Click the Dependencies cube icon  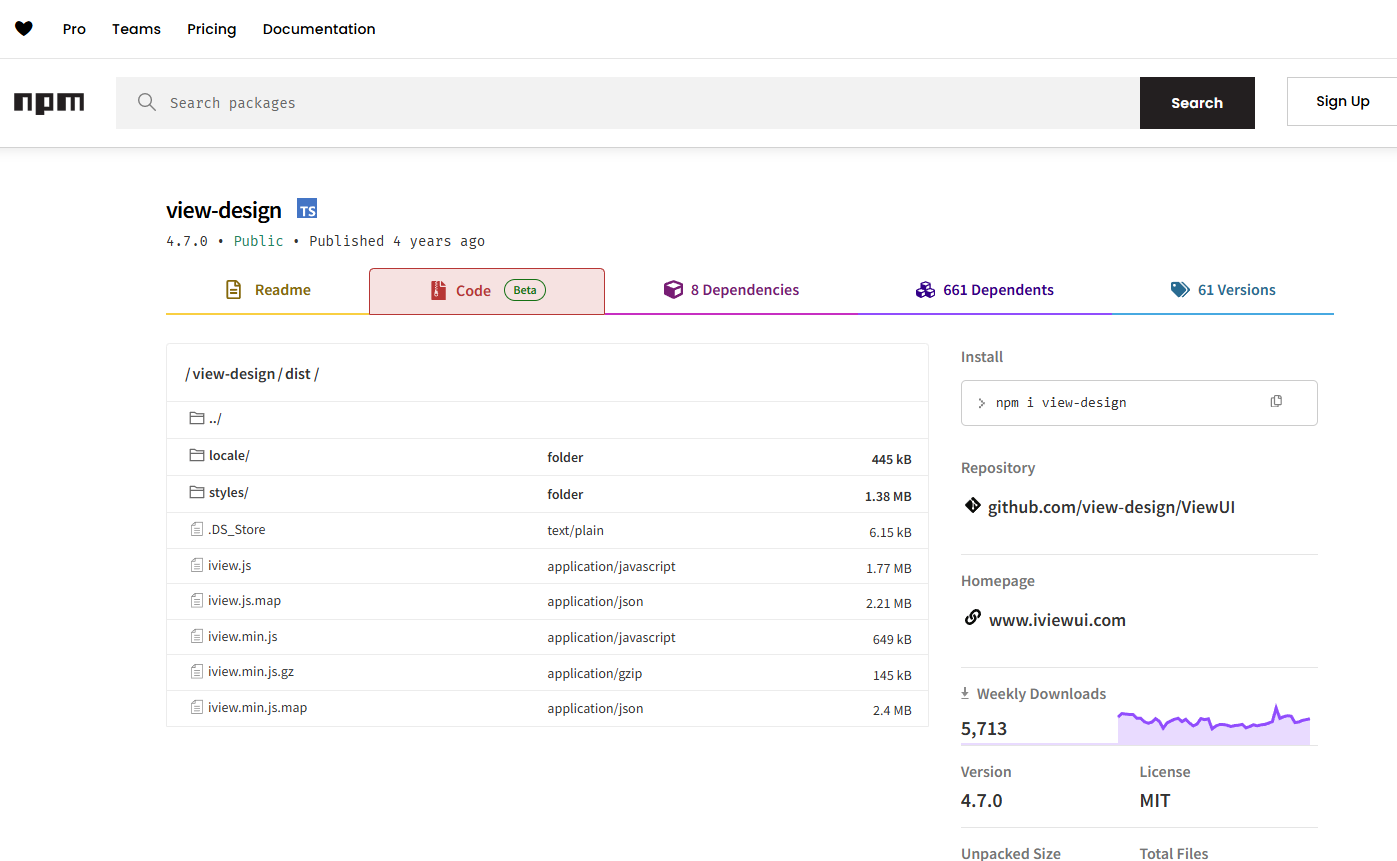673,290
